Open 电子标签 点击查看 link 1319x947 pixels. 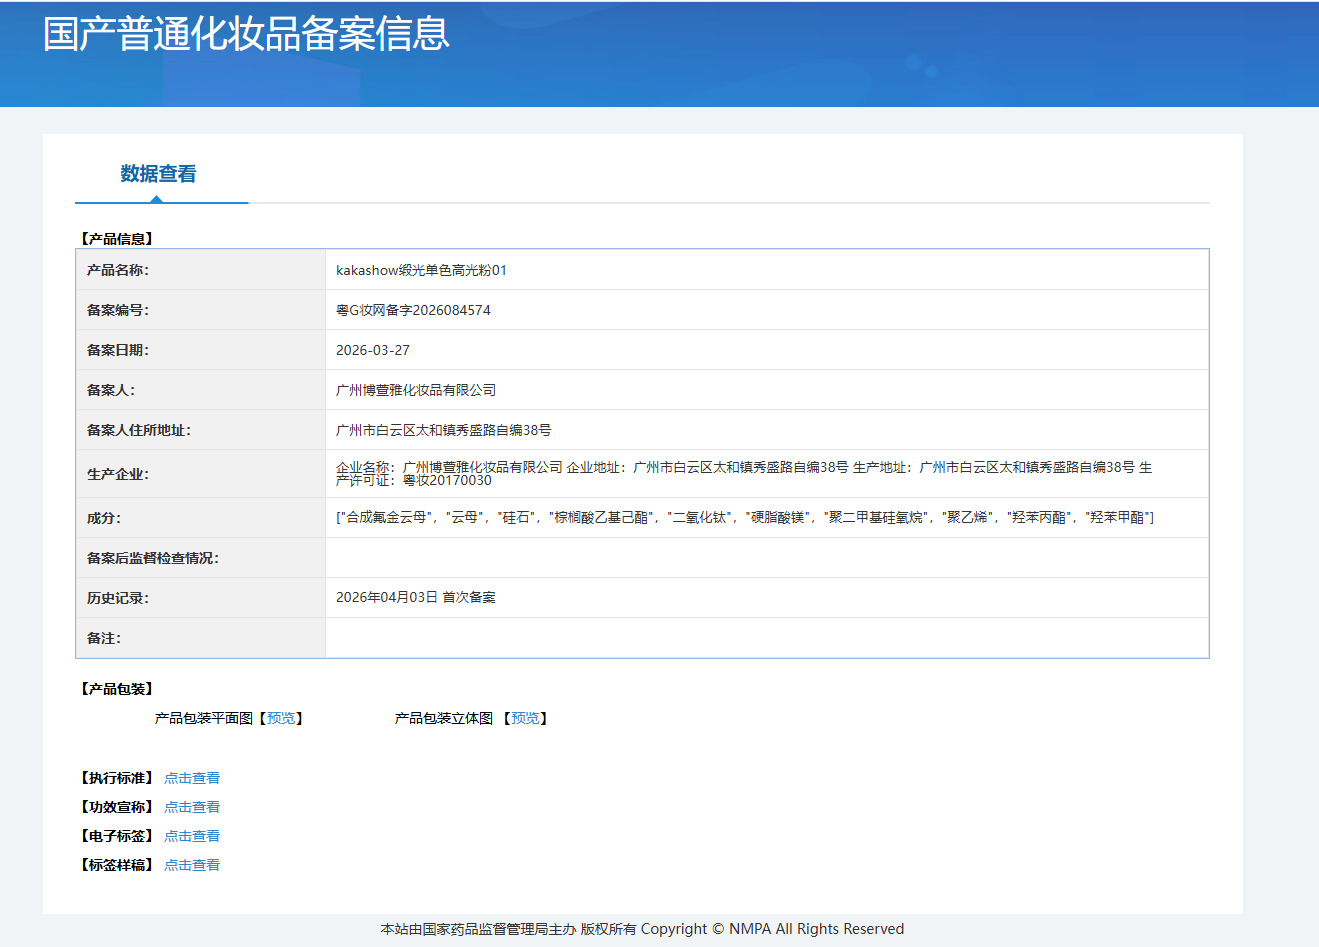pos(192,836)
